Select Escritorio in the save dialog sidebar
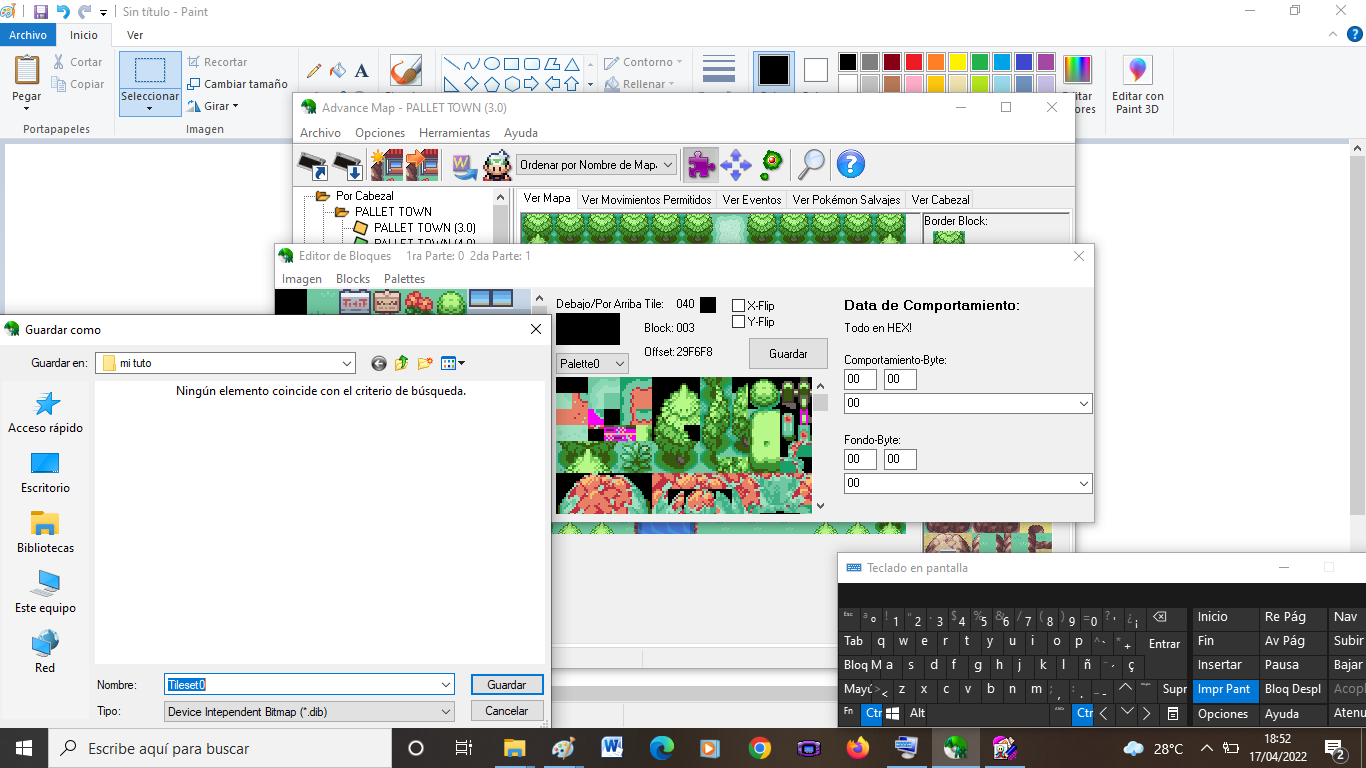The width and height of the screenshot is (1366, 768). 45,472
